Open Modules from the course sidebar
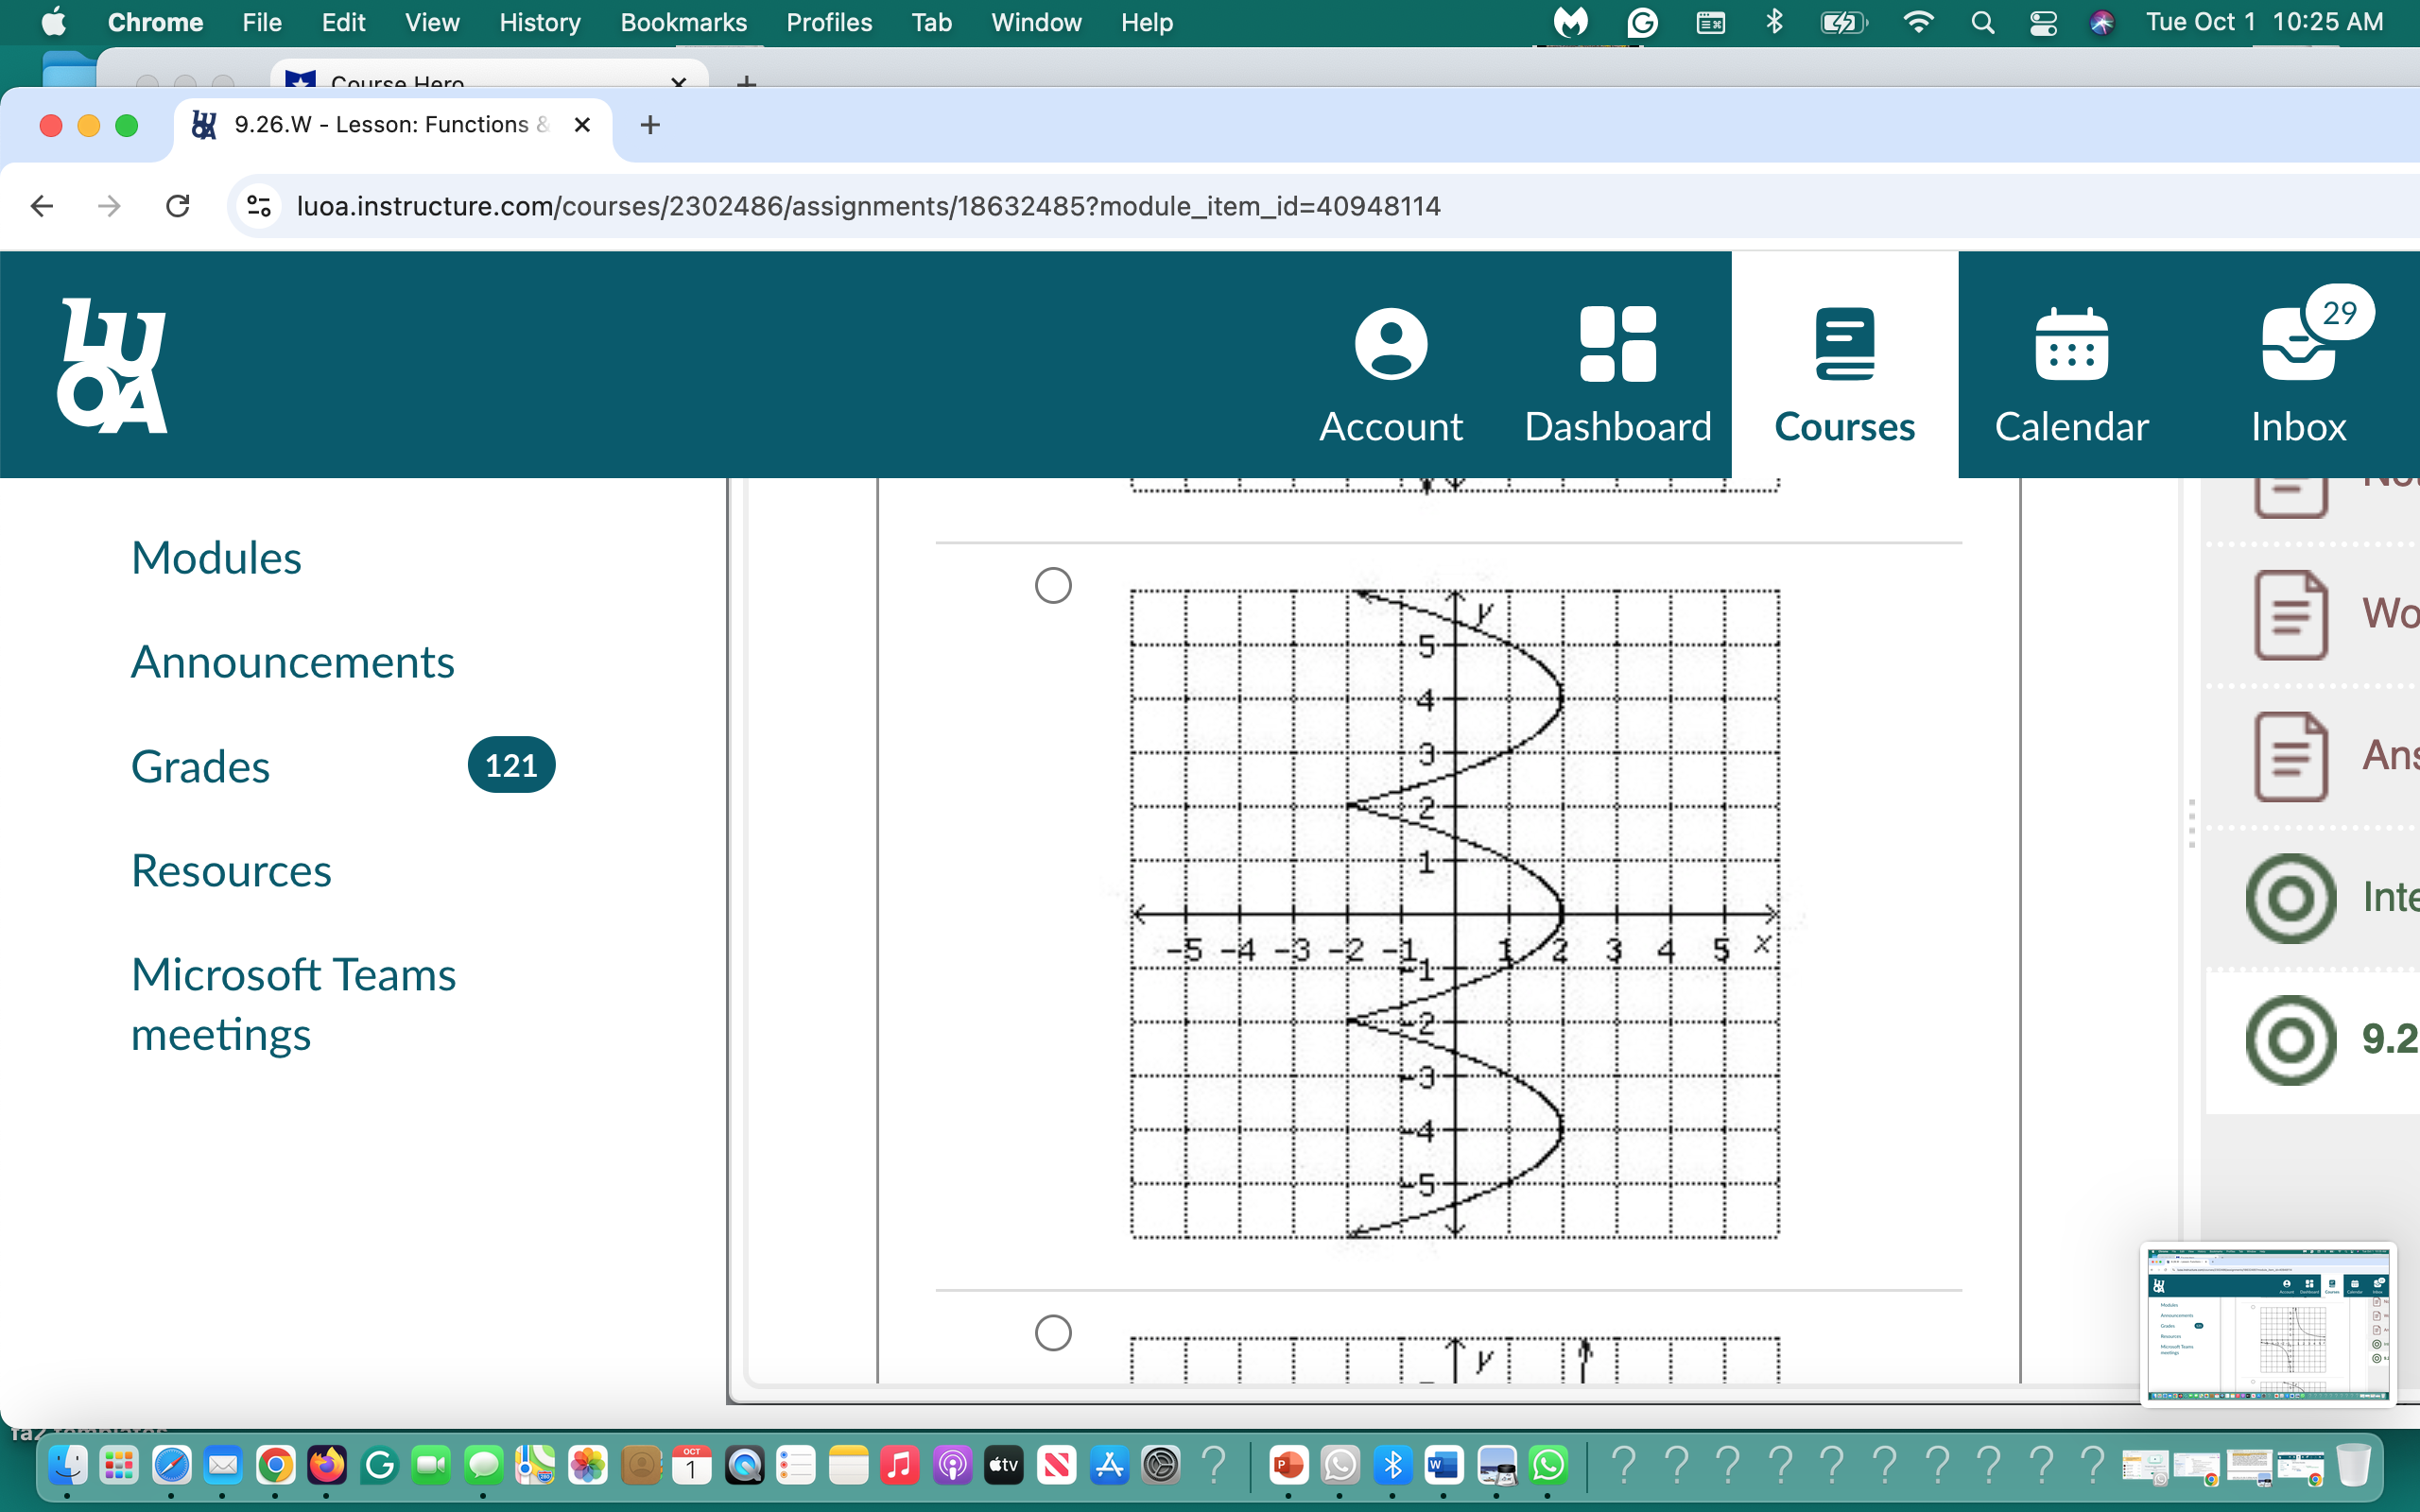Viewport: 2420px width, 1512px height. (216, 557)
